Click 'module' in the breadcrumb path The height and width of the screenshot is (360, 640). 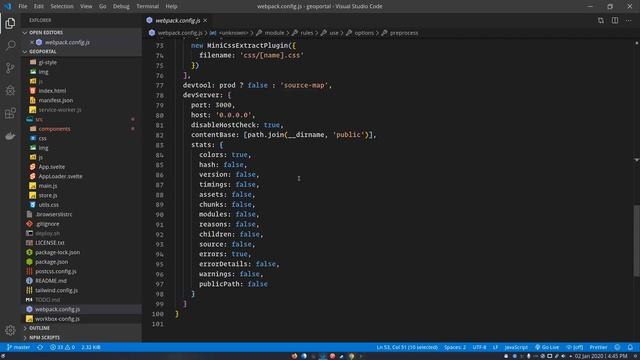coord(274,33)
